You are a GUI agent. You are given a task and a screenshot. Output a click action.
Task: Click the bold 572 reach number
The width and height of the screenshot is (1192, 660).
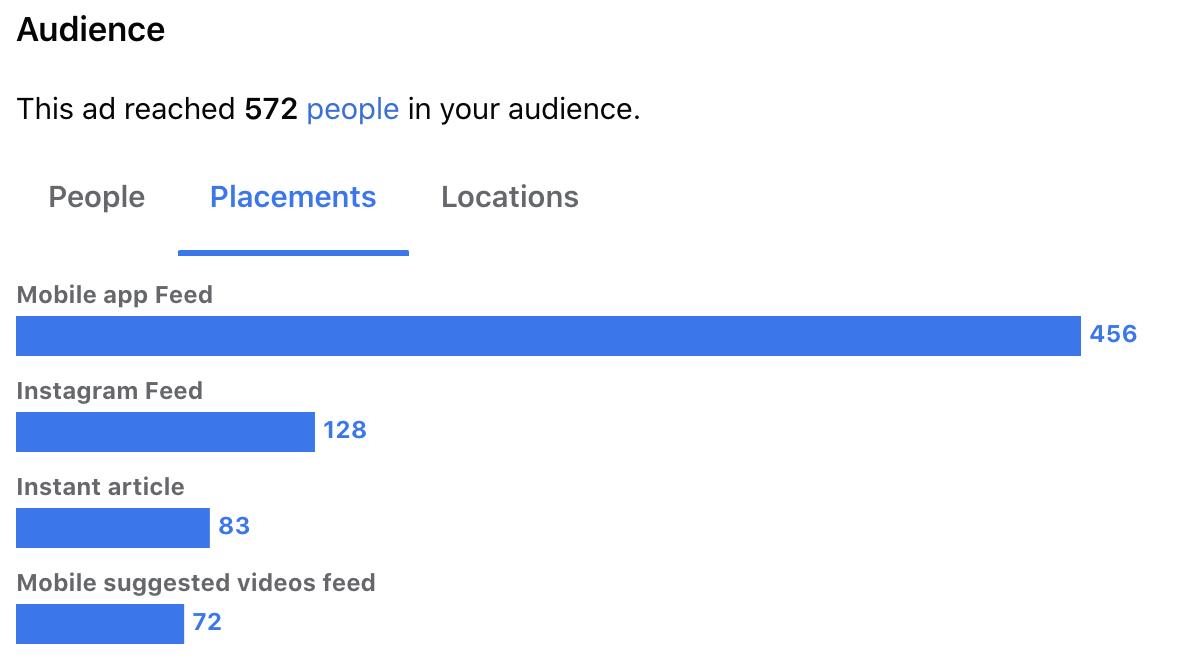coord(271,109)
